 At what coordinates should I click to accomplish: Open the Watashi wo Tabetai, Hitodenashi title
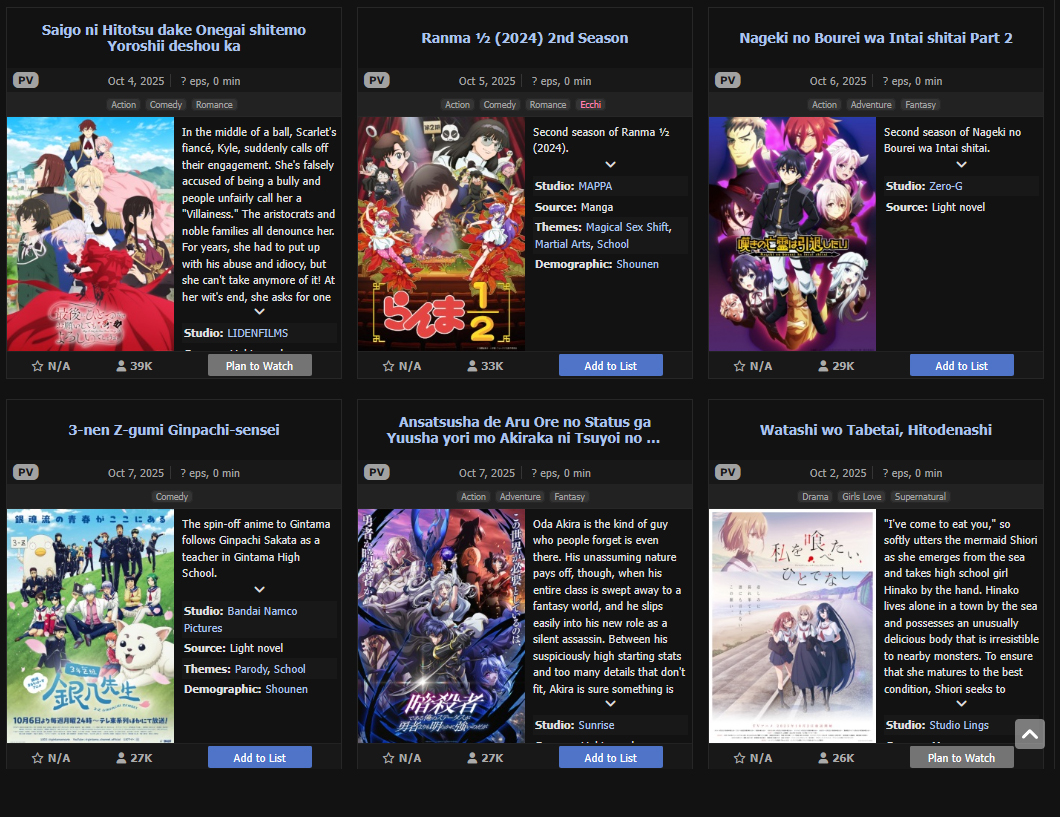pyautogui.click(x=875, y=430)
